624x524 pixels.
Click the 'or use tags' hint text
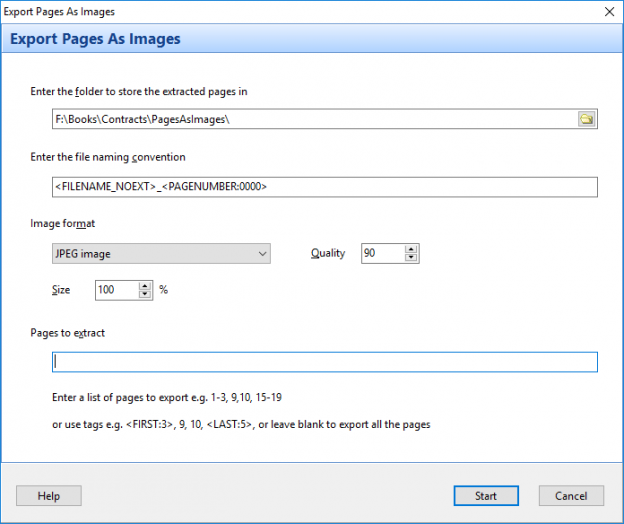coord(241,425)
